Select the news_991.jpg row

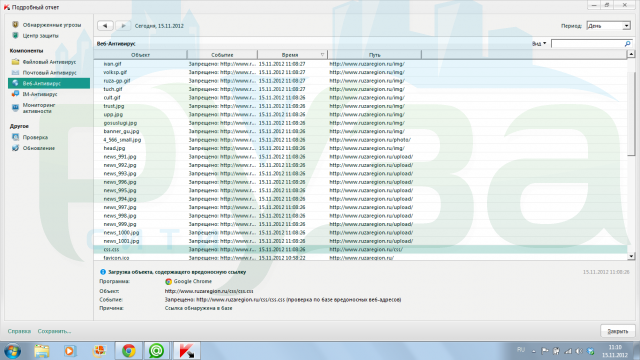click(360, 157)
